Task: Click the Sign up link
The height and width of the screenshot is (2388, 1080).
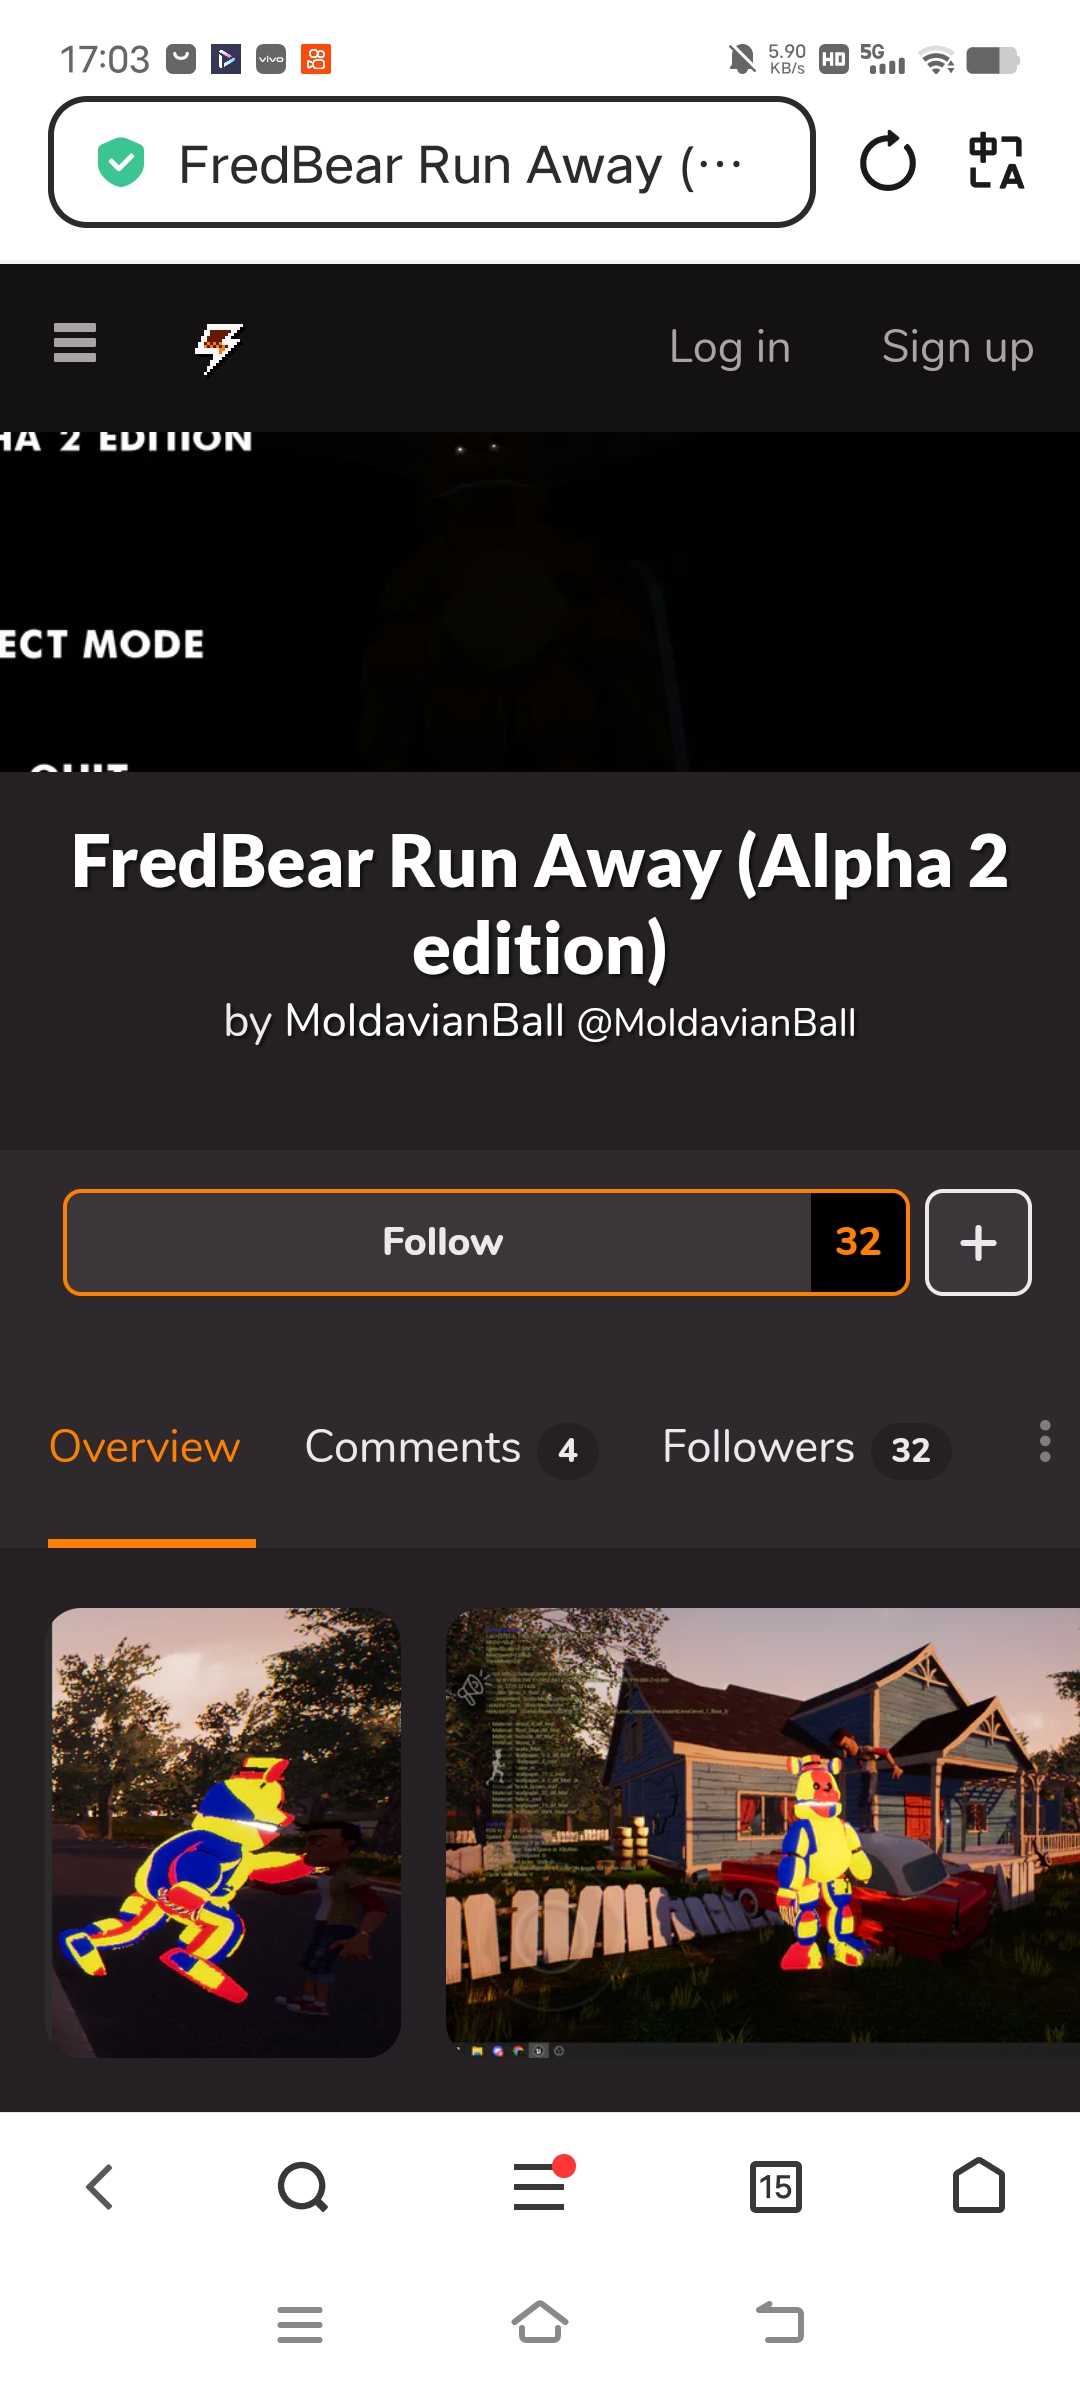Action: coord(957,348)
